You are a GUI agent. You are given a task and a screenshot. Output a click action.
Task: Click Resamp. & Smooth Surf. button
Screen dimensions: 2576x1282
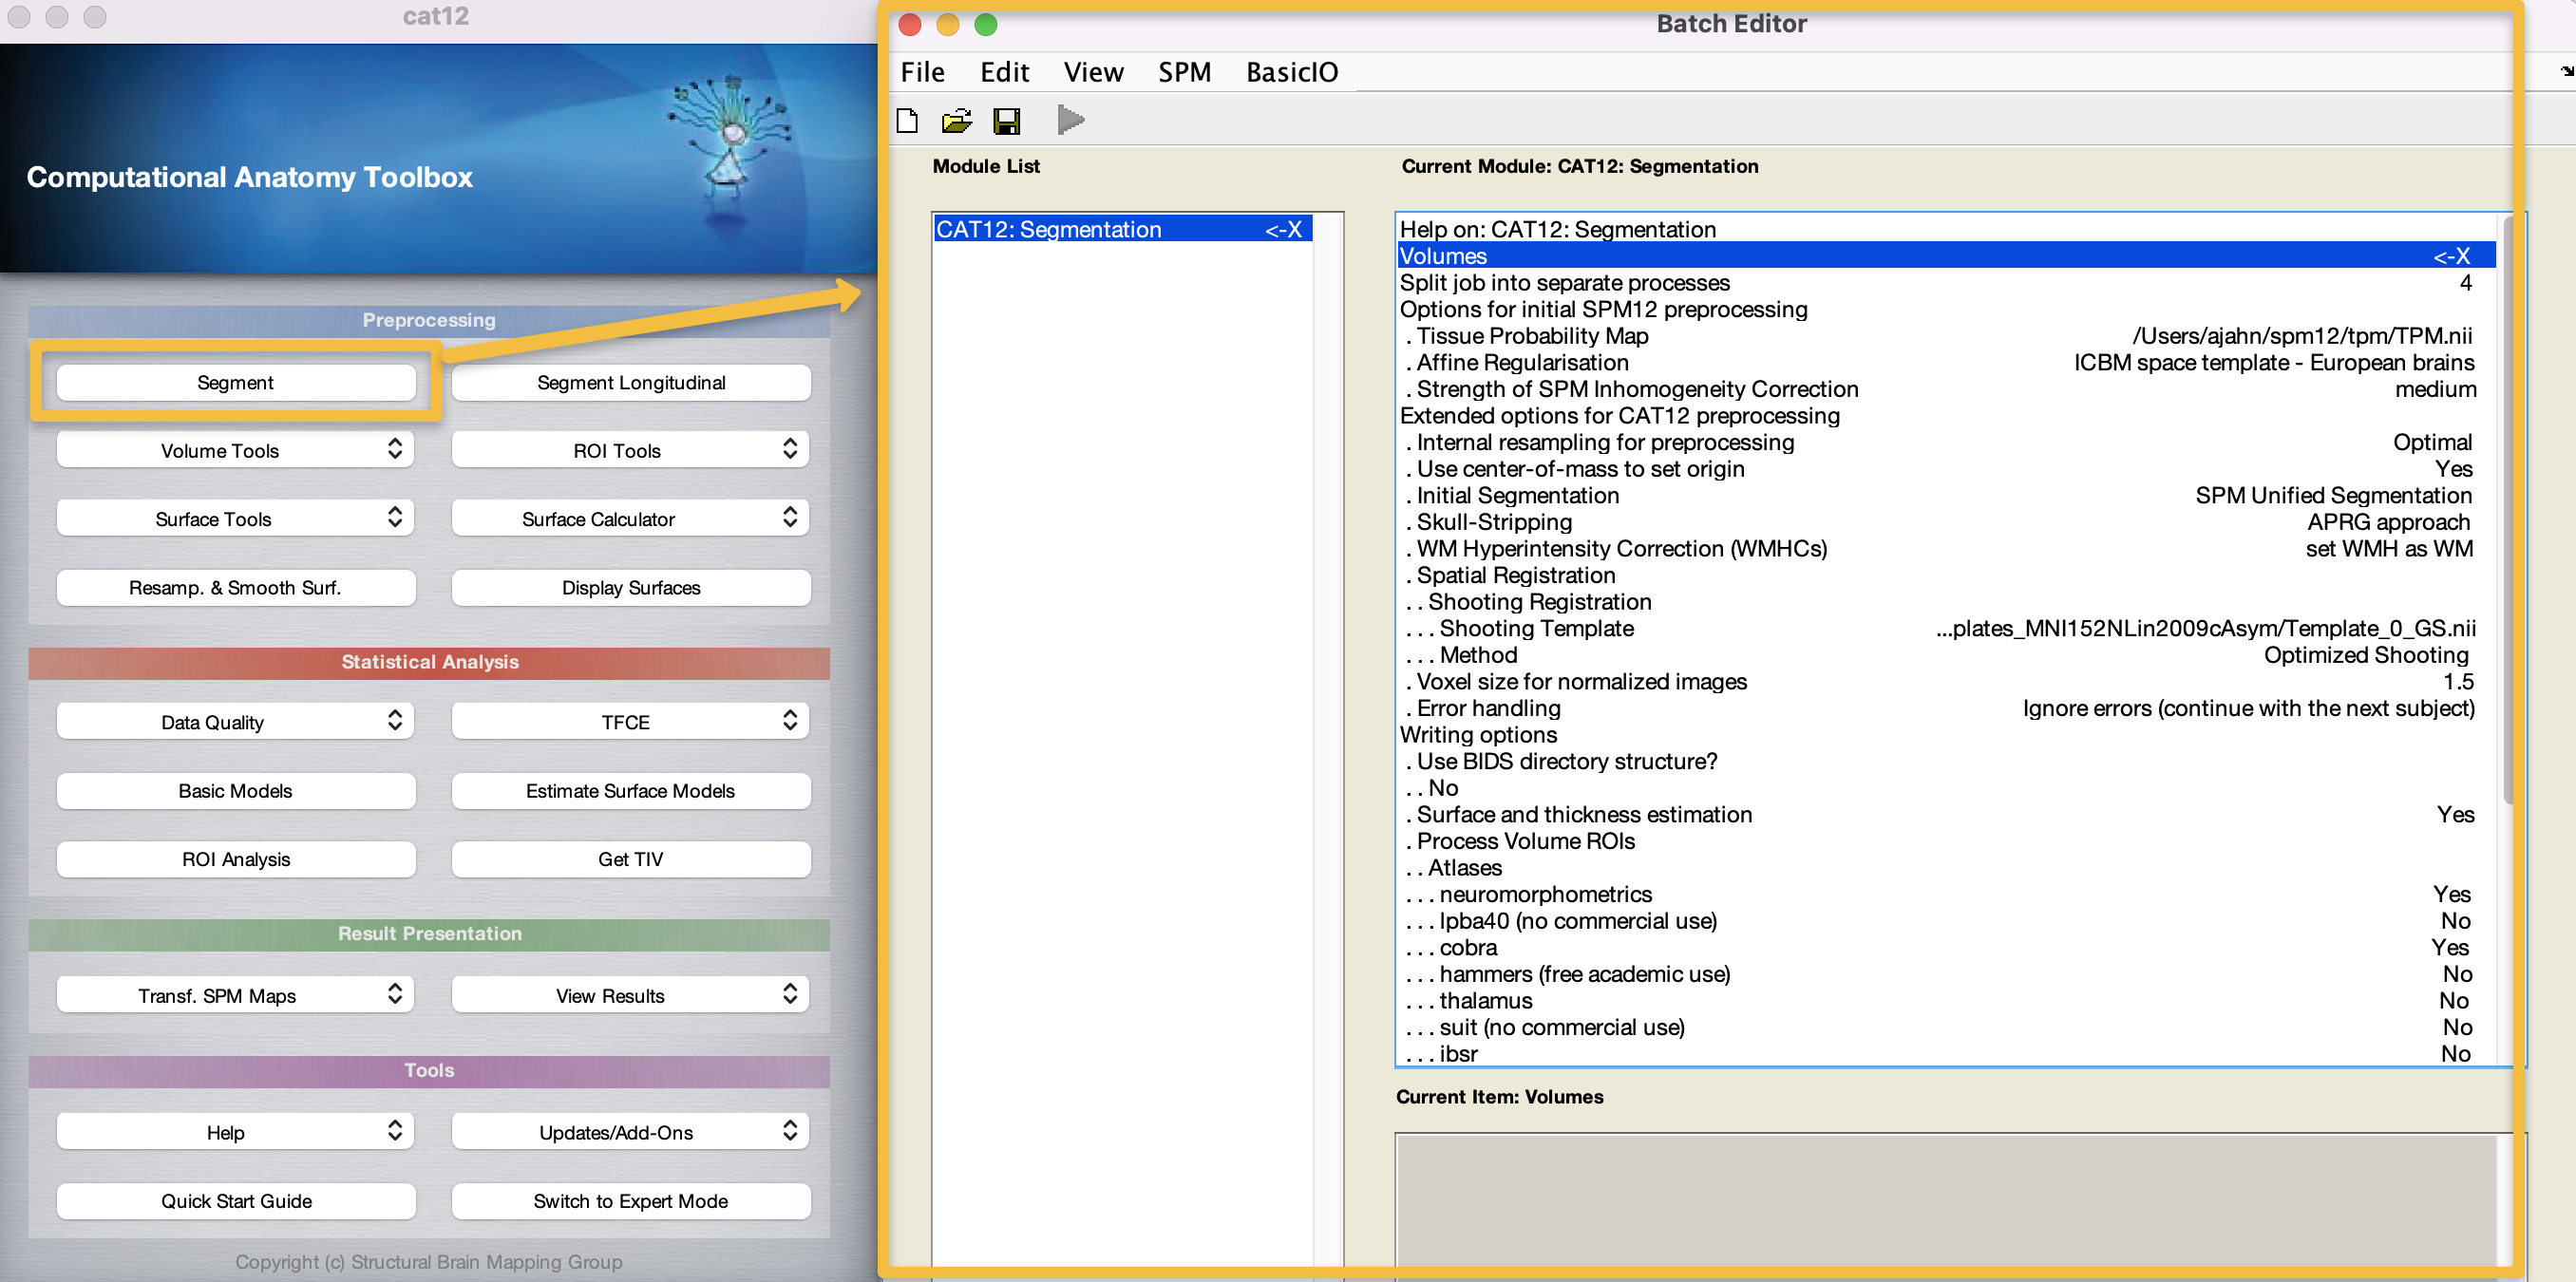pyautogui.click(x=236, y=587)
